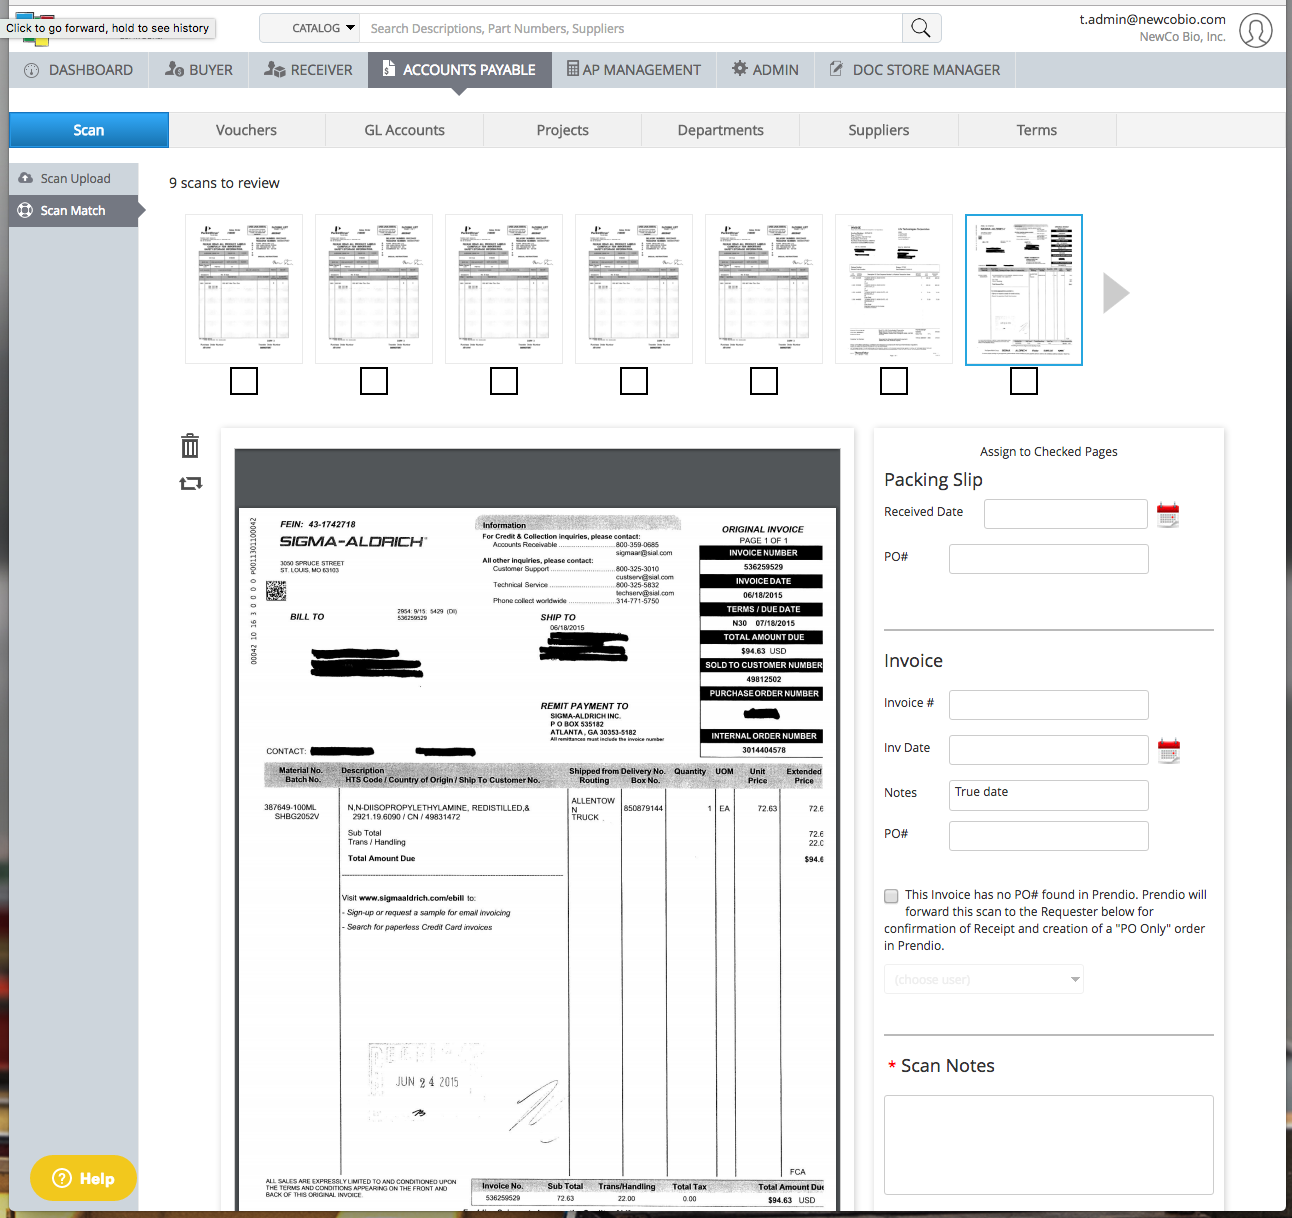Go to the Buyer module

tap(198, 70)
